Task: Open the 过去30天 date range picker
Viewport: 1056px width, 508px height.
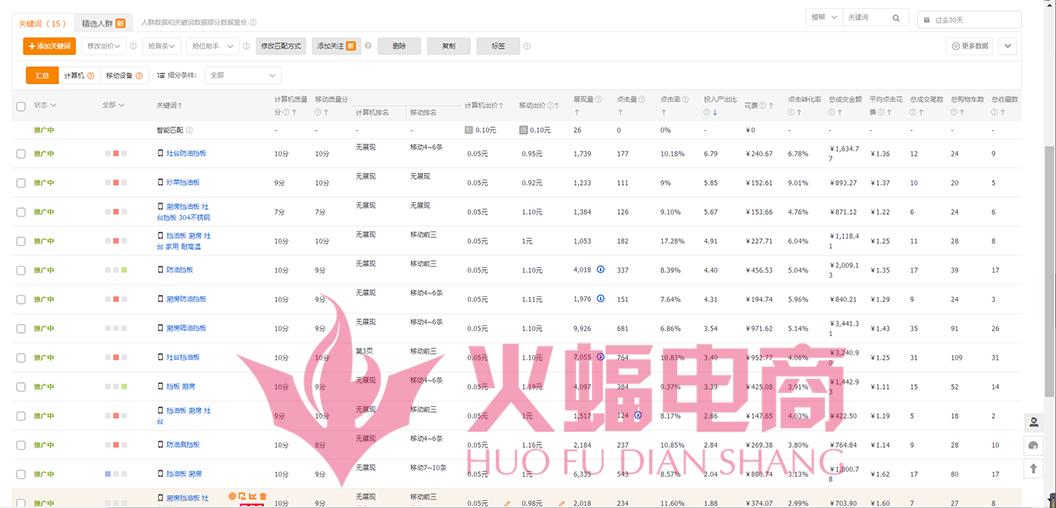Action: [x=969, y=20]
